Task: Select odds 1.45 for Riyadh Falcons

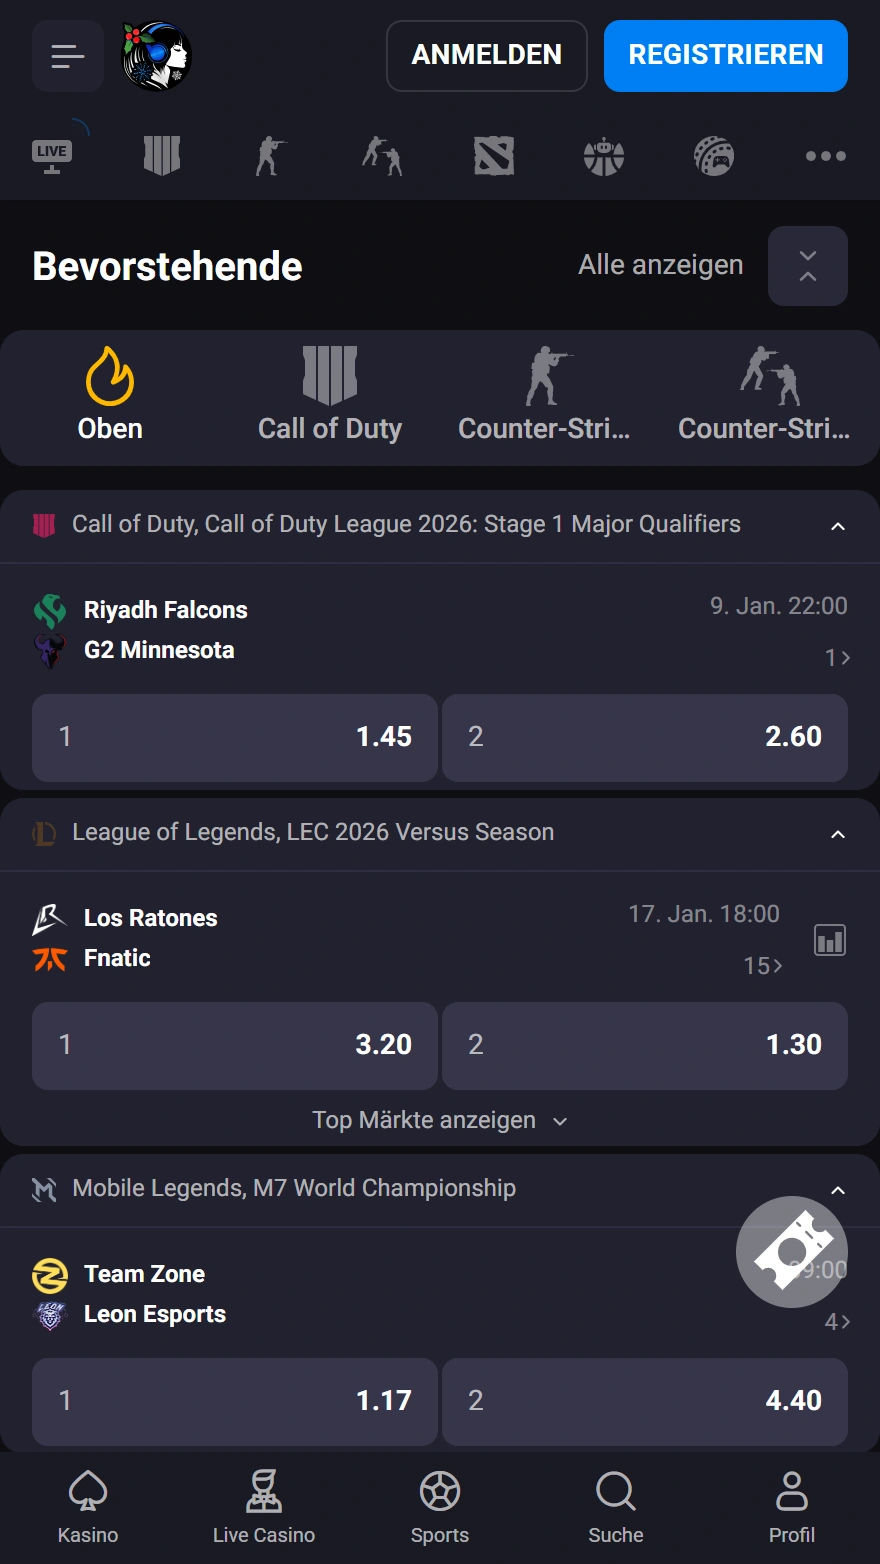Action: pos(234,737)
